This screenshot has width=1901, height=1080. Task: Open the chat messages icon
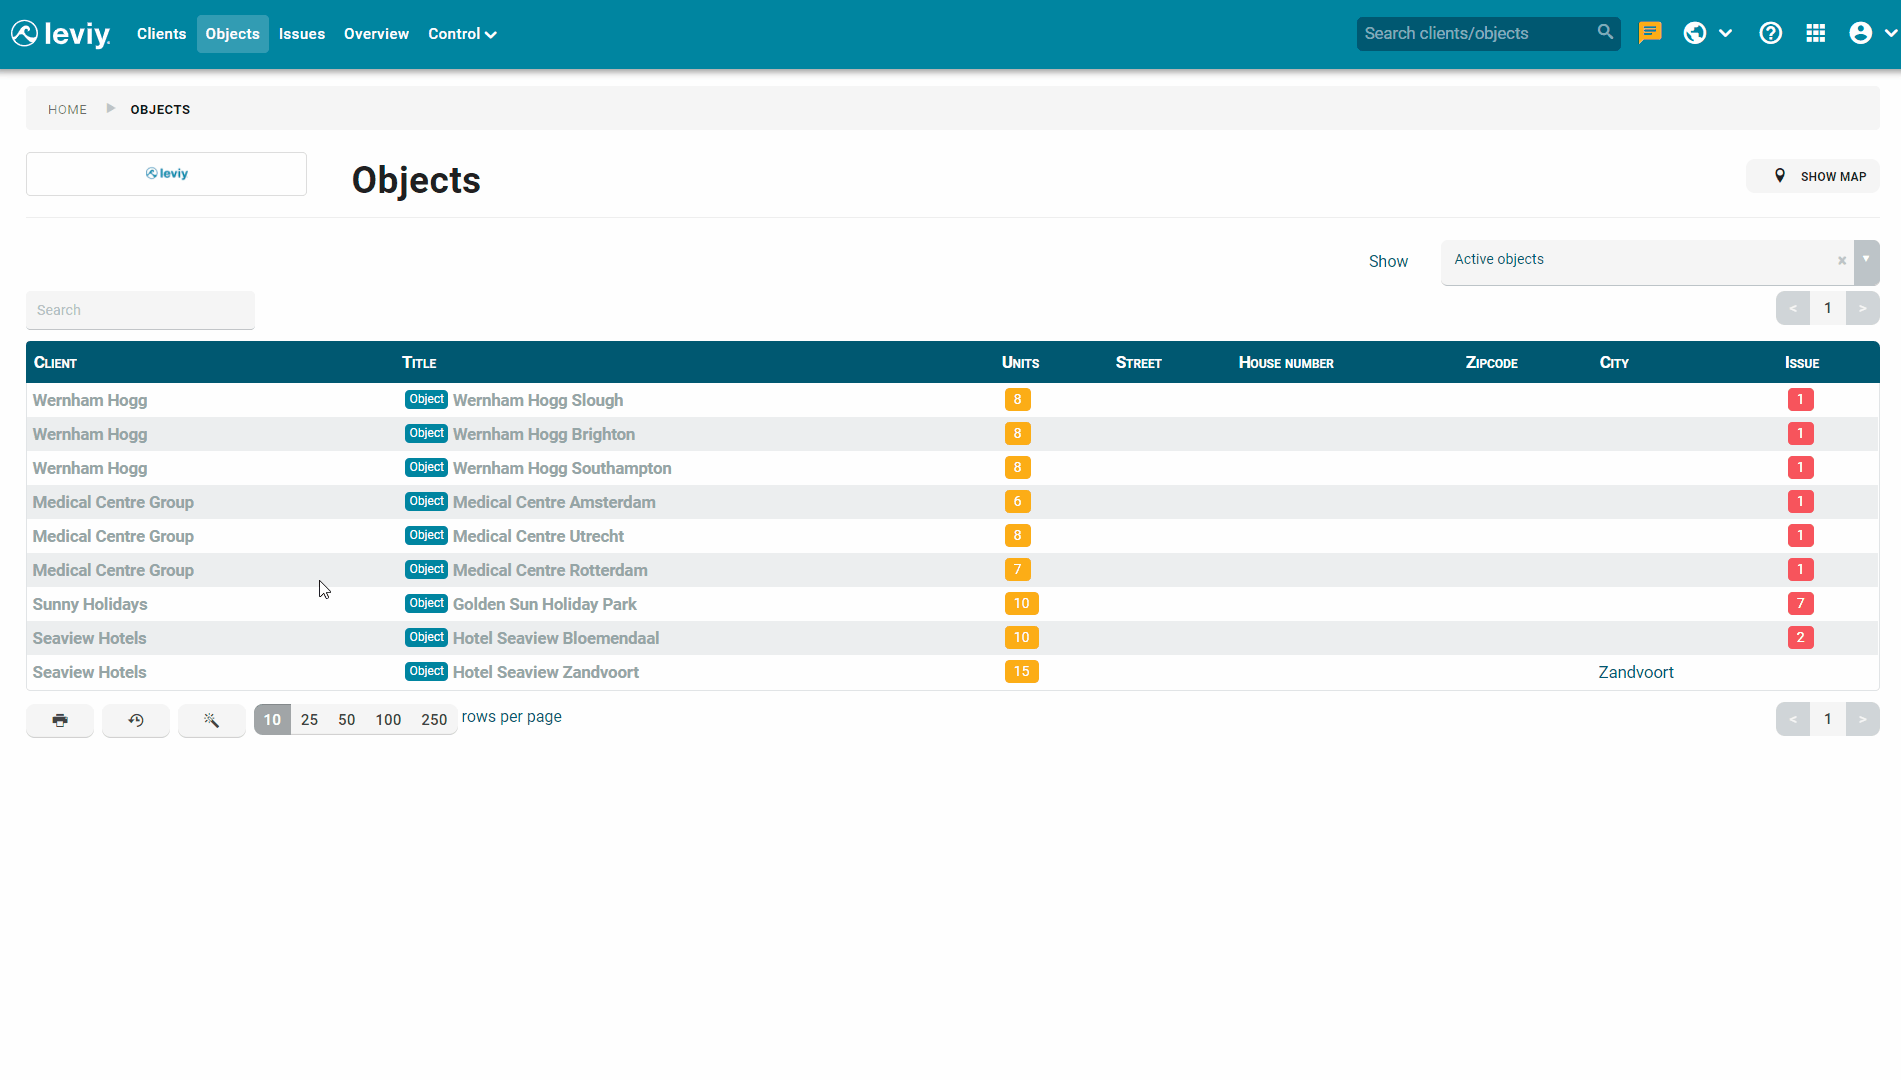1649,33
